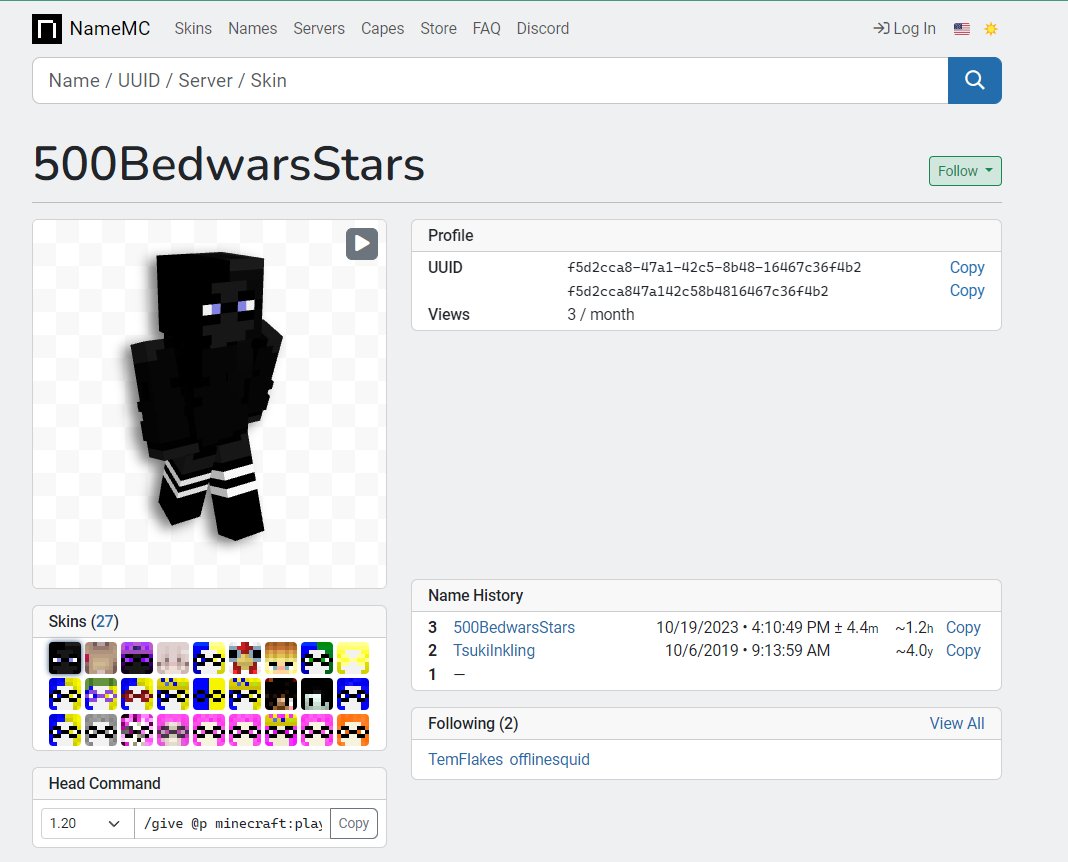Click the magnifying glass search button
This screenshot has width=1068, height=862.
pyautogui.click(x=974, y=80)
